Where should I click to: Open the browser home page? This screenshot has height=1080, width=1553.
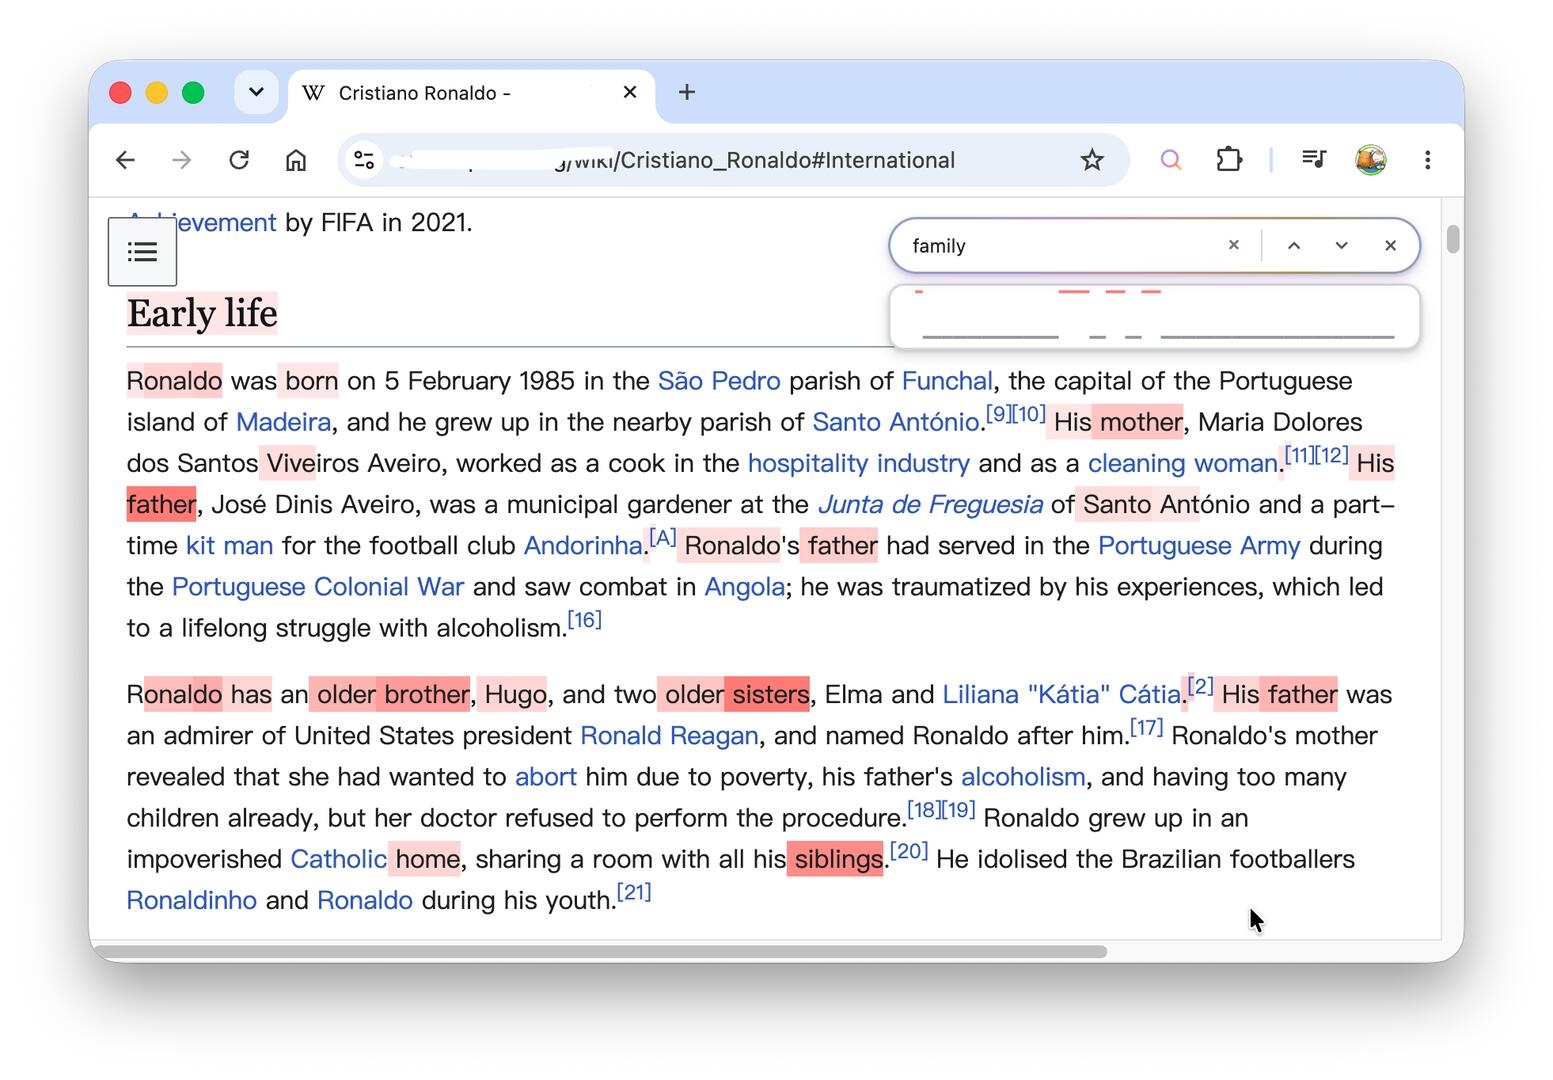point(296,160)
